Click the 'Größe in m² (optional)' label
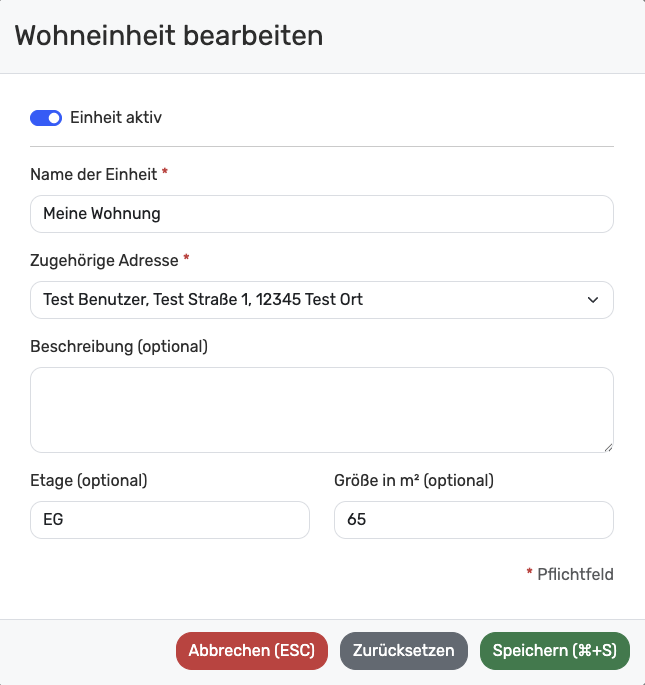The height and width of the screenshot is (685, 645). coord(414,480)
